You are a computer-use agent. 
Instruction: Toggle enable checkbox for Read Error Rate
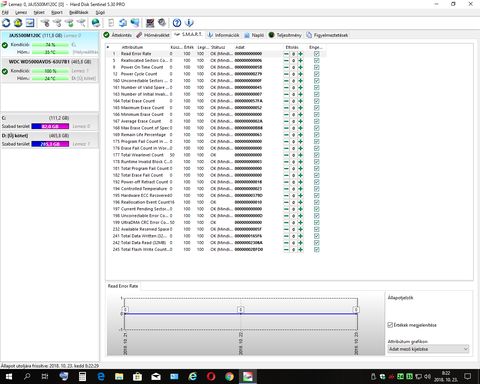[x=317, y=54]
